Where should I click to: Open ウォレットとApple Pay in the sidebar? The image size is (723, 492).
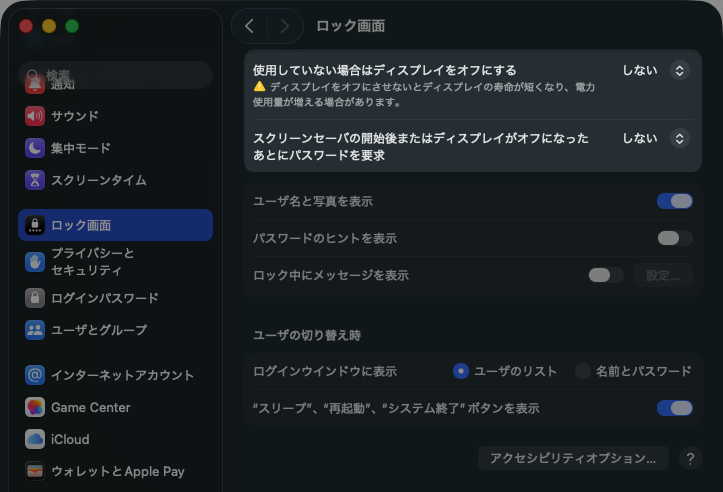(117, 471)
